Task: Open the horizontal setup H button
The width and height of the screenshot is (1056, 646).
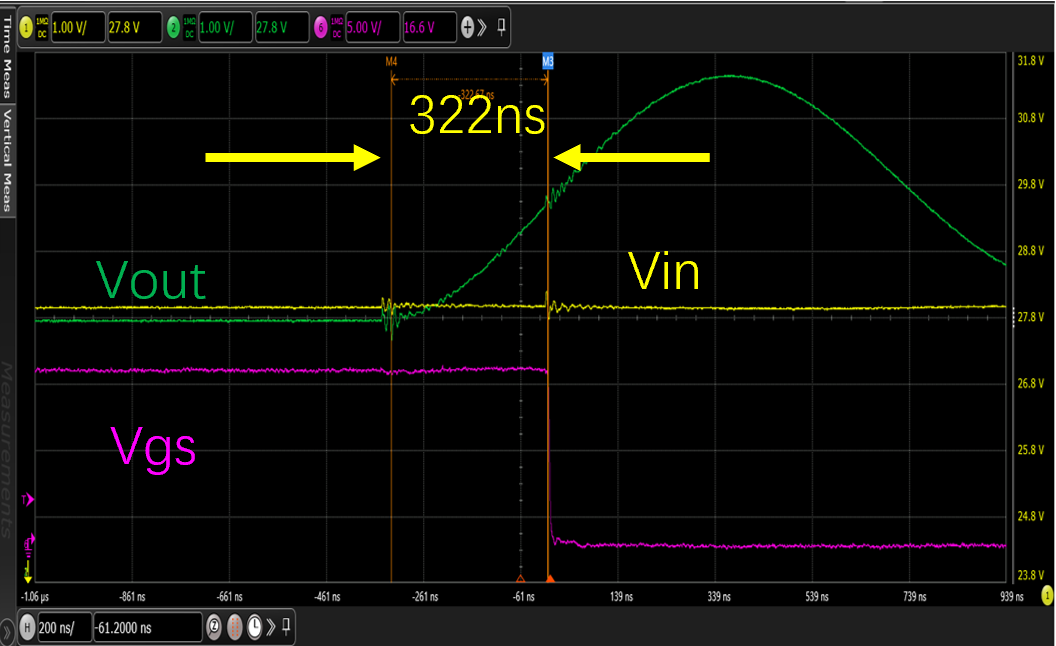Action: [x=27, y=627]
